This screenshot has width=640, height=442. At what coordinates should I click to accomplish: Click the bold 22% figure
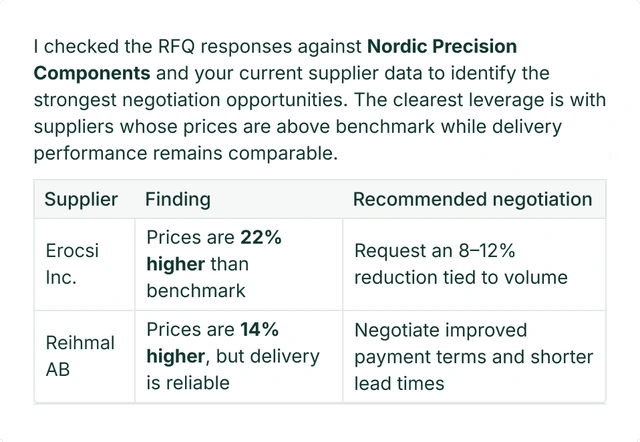tap(261, 237)
